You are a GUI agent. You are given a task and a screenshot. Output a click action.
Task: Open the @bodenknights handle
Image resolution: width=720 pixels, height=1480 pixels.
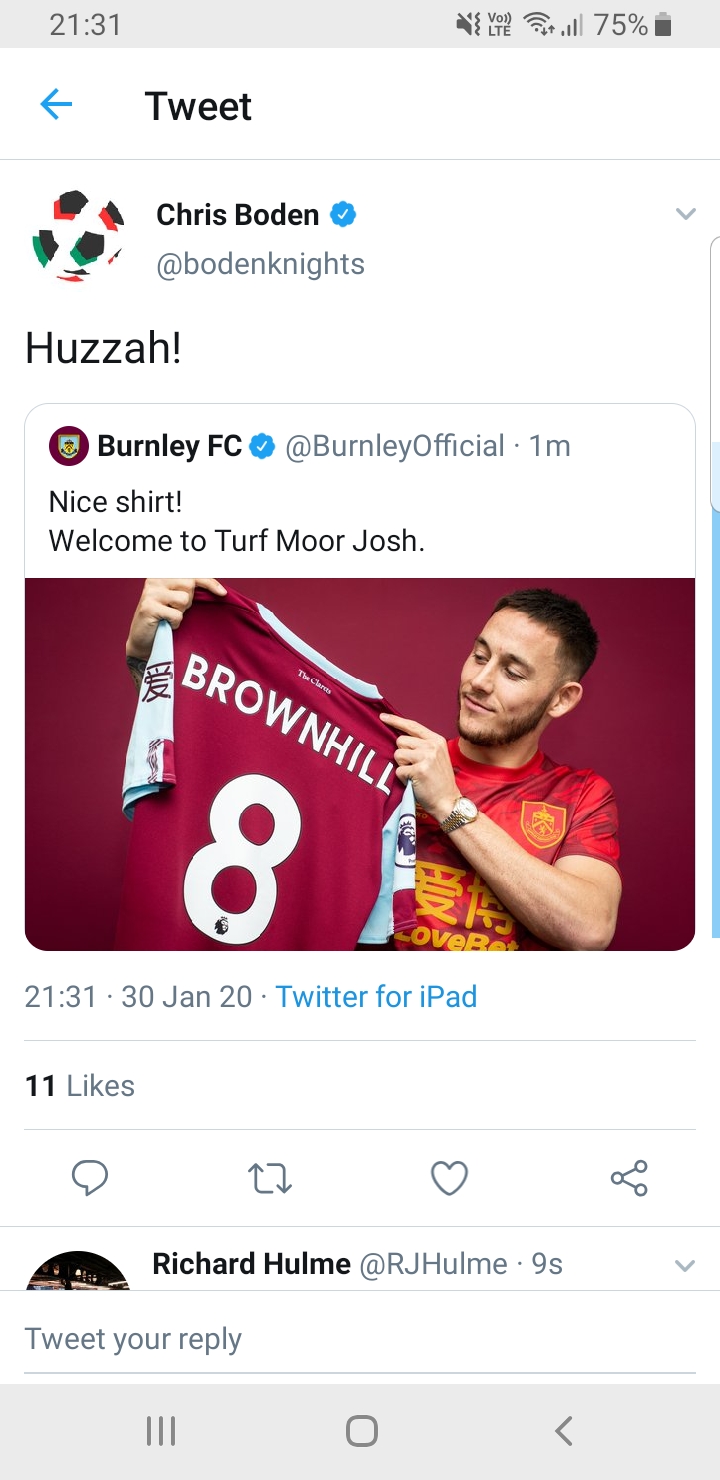click(x=260, y=264)
